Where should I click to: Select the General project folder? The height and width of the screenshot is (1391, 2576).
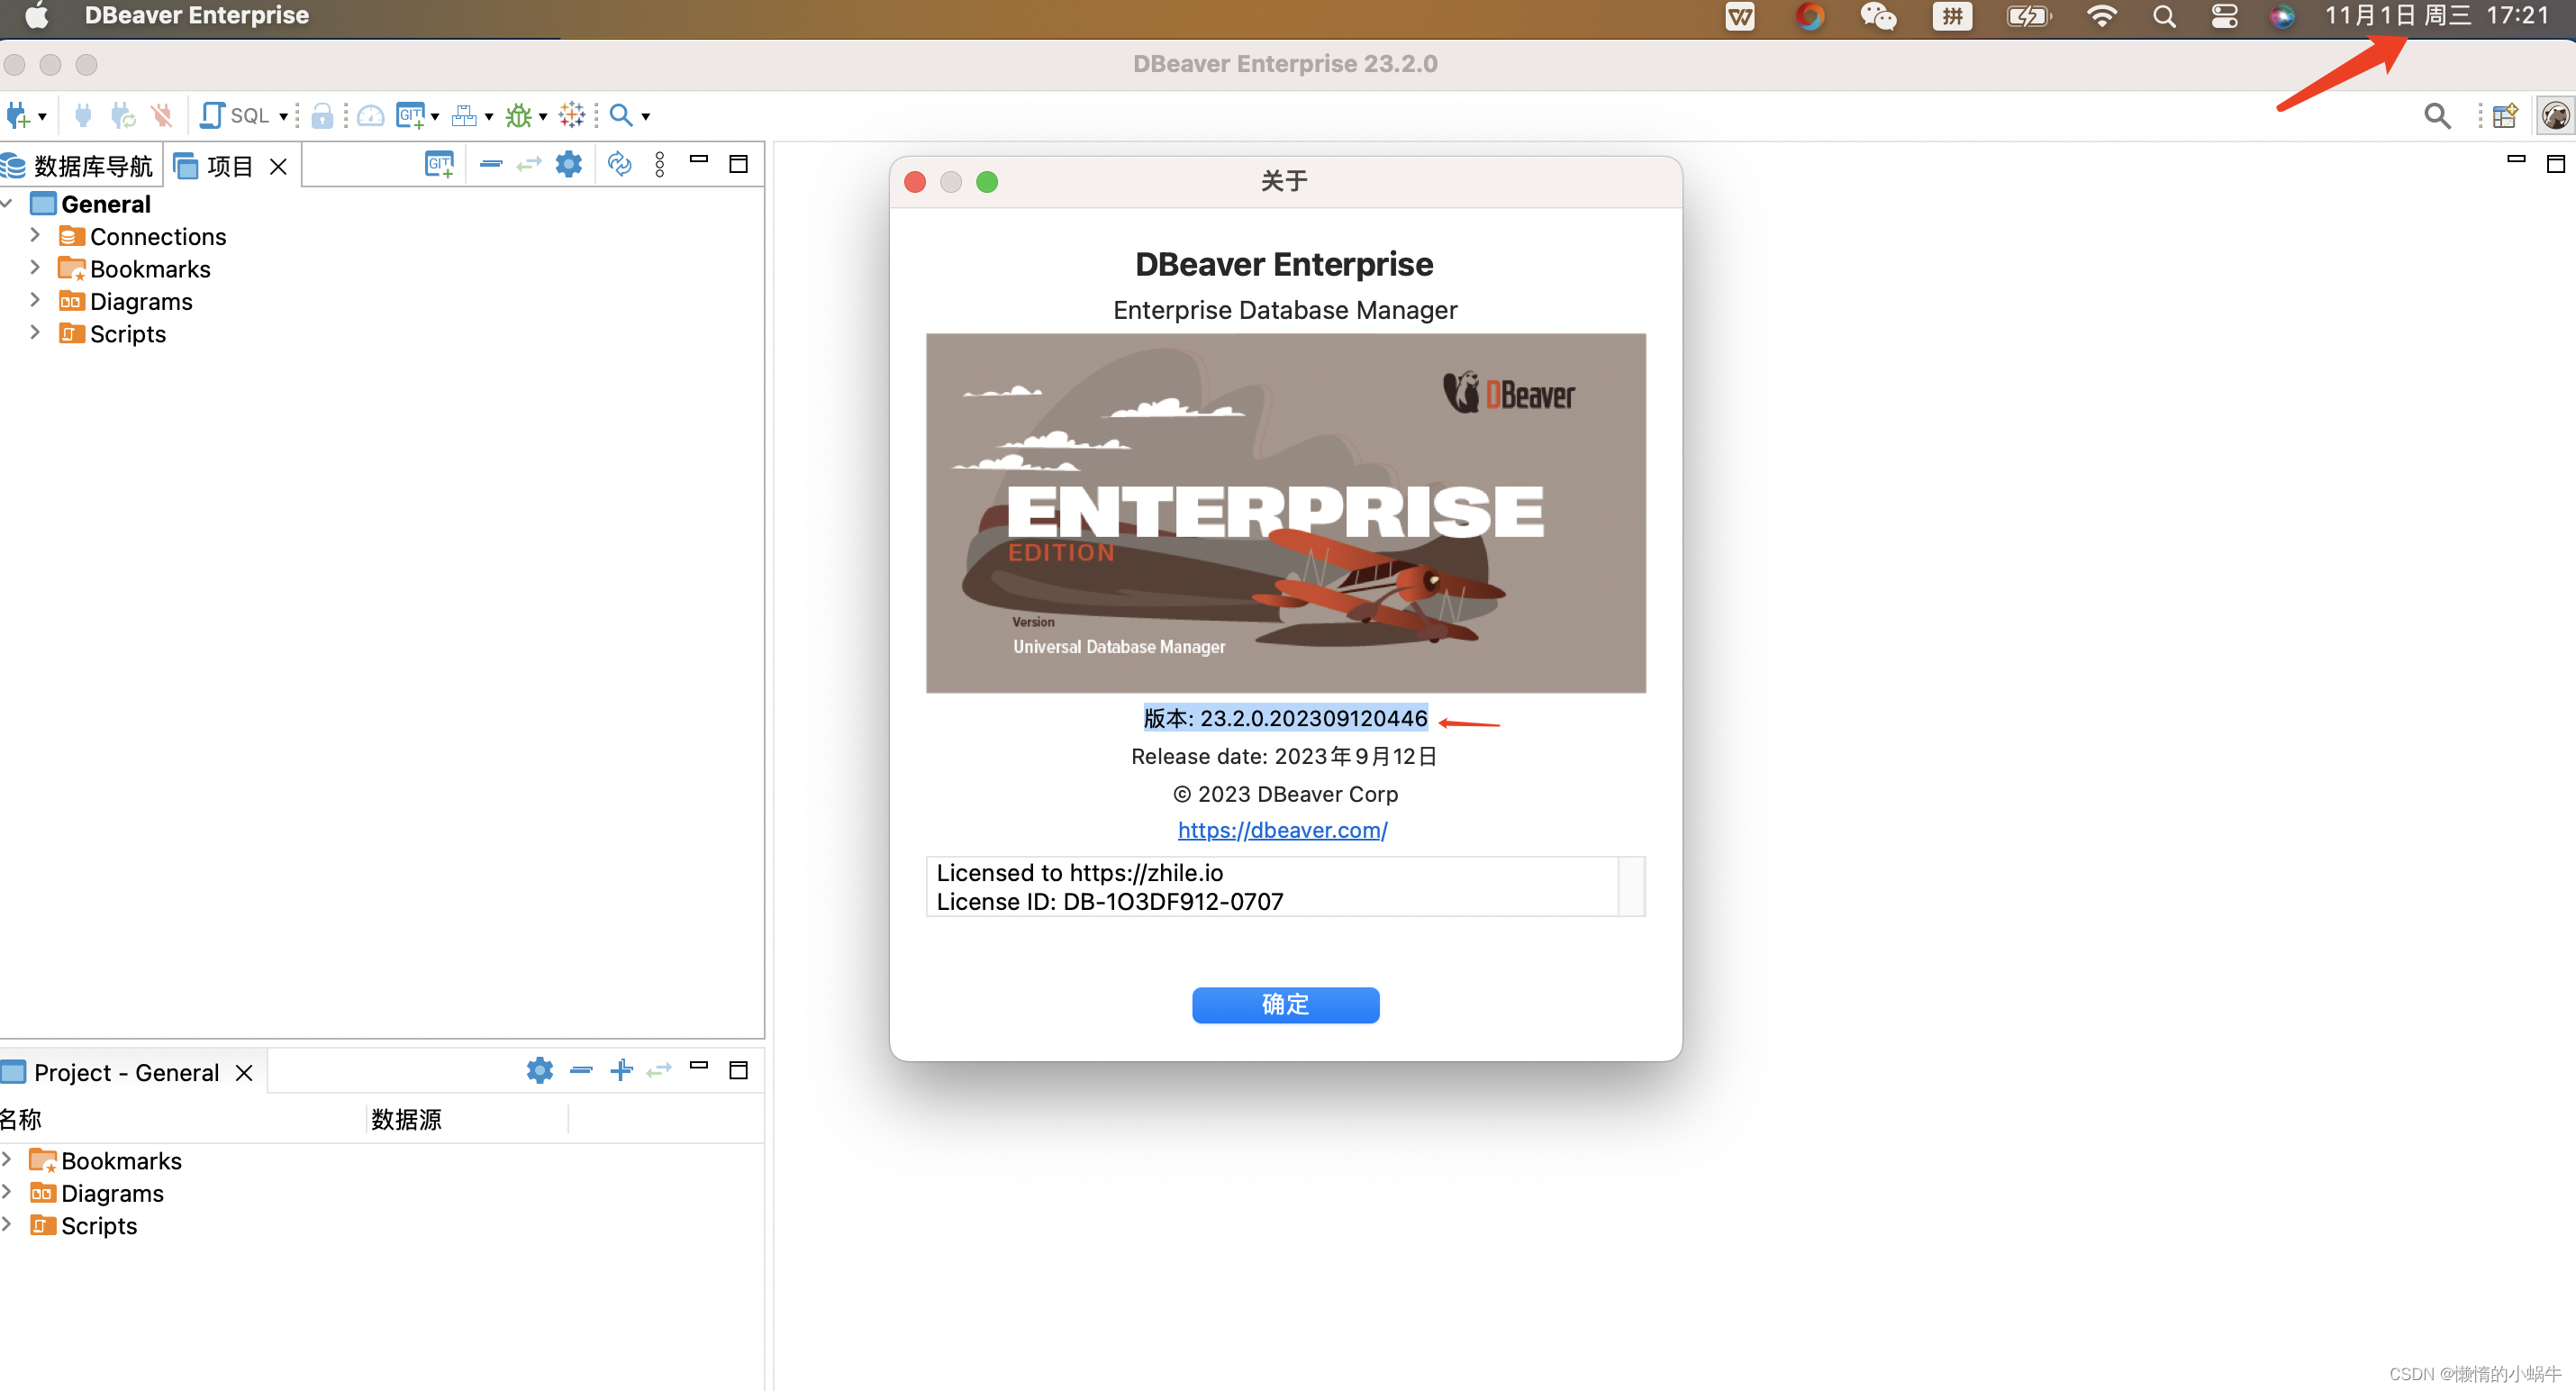pyautogui.click(x=91, y=204)
